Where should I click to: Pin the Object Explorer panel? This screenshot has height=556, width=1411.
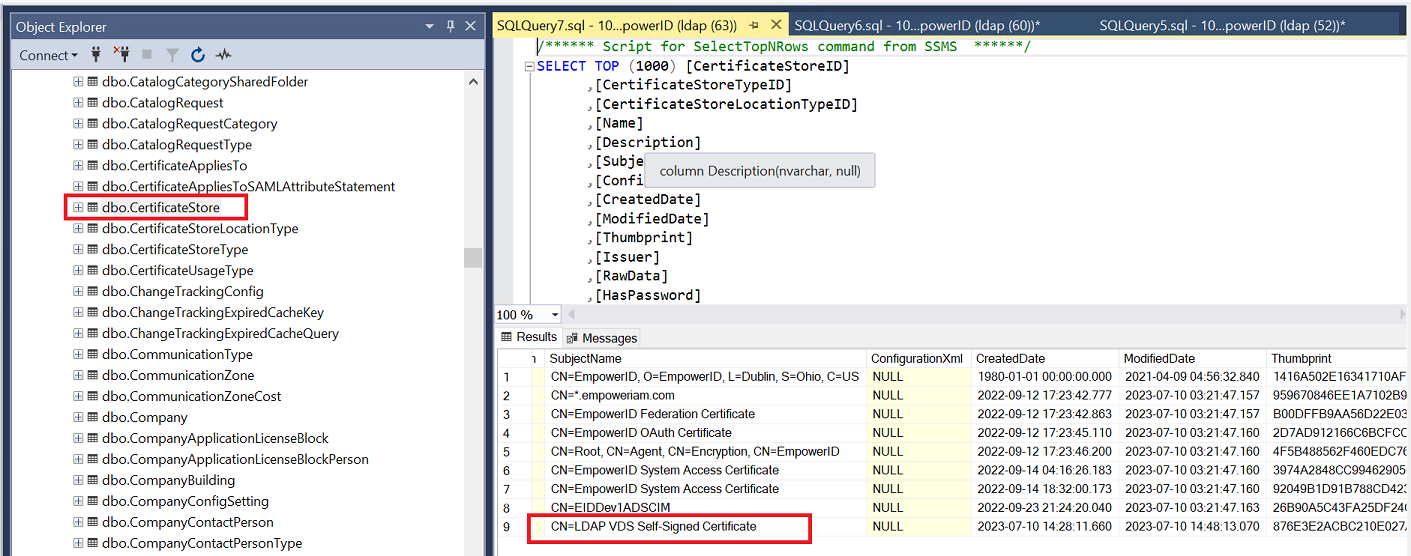[x=450, y=26]
